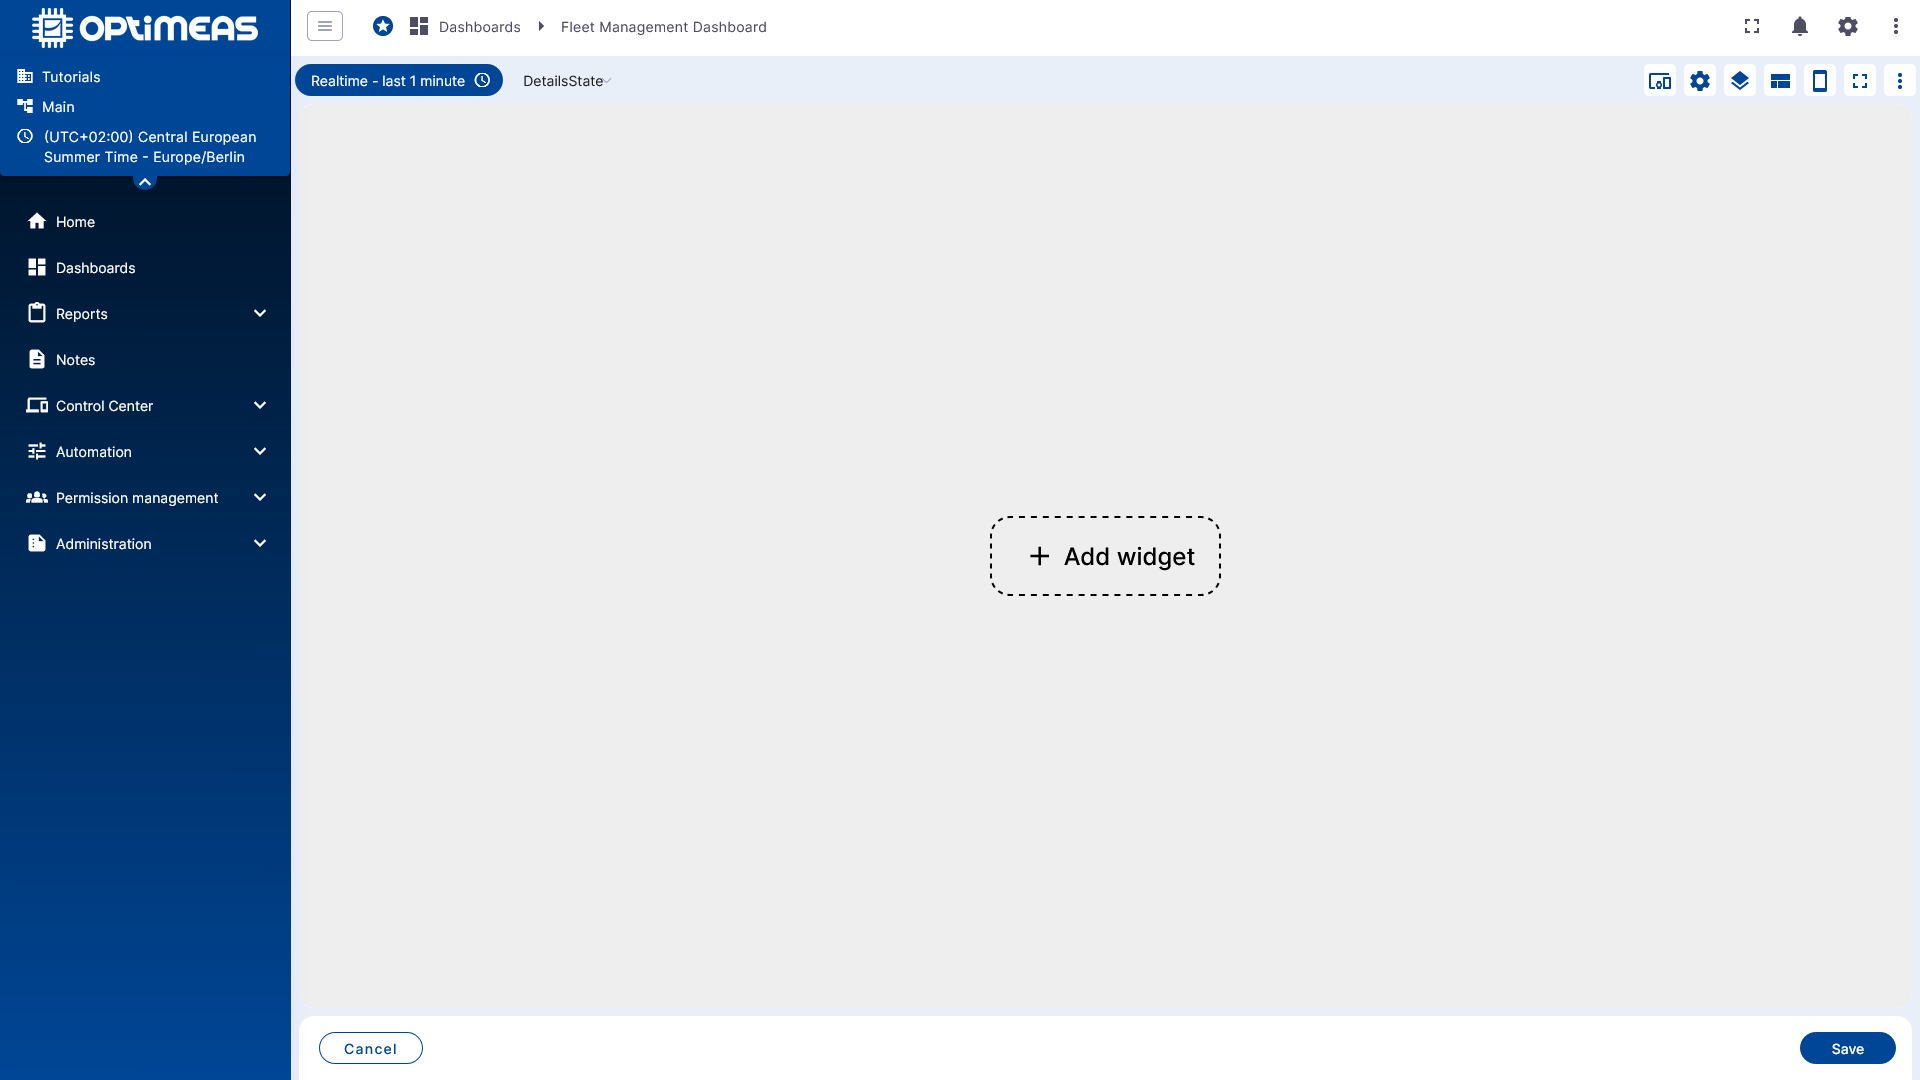Open DetailsState dropdown
This screenshot has width=1920, height=1080.
coord(567,81)
